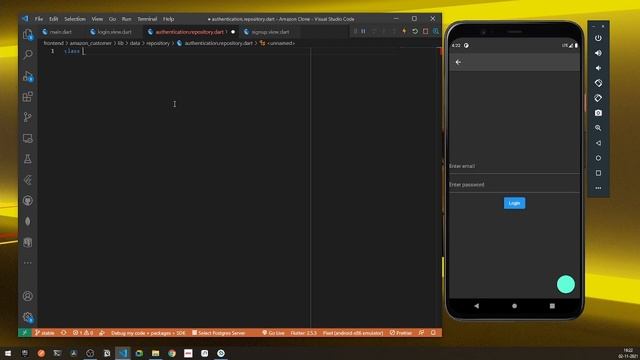Tap the blue Login button in emulator
The width and height of the screenshot is (640, 360).
514,203
